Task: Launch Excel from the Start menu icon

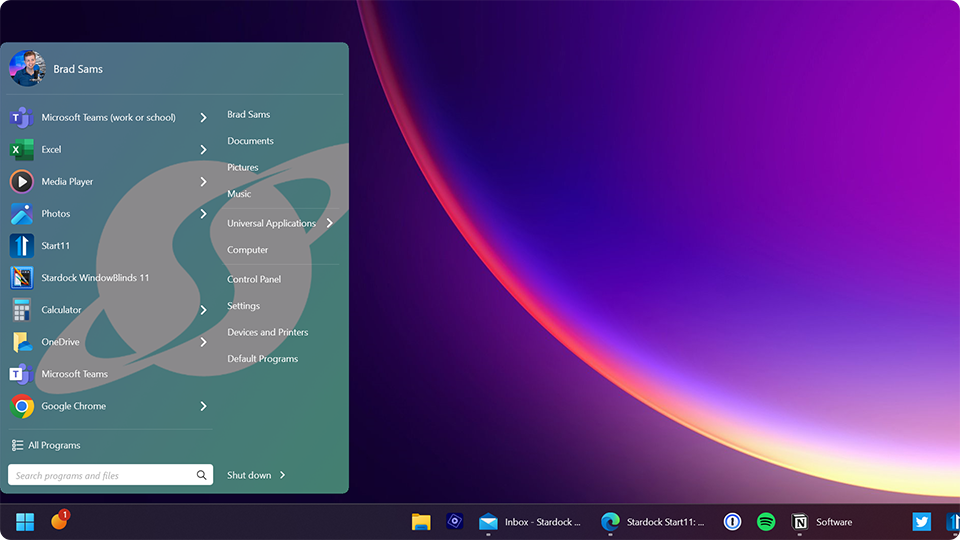Action: (x=21, y=149)
